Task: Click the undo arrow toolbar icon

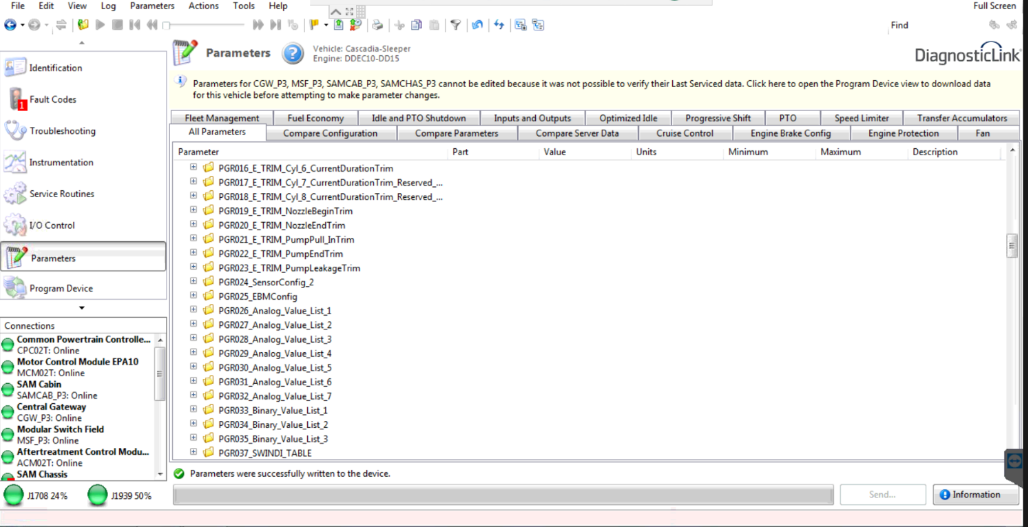Action: tap(477, 25)
